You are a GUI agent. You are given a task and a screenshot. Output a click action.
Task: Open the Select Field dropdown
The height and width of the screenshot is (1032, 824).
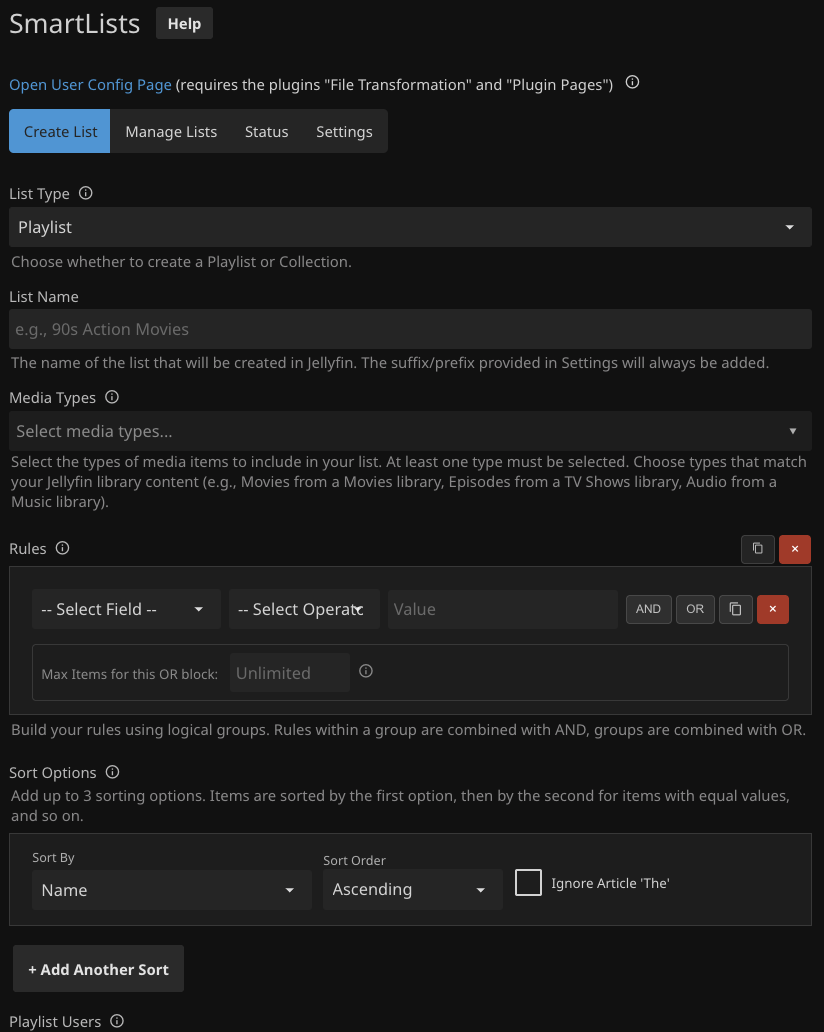coord(126,609)
